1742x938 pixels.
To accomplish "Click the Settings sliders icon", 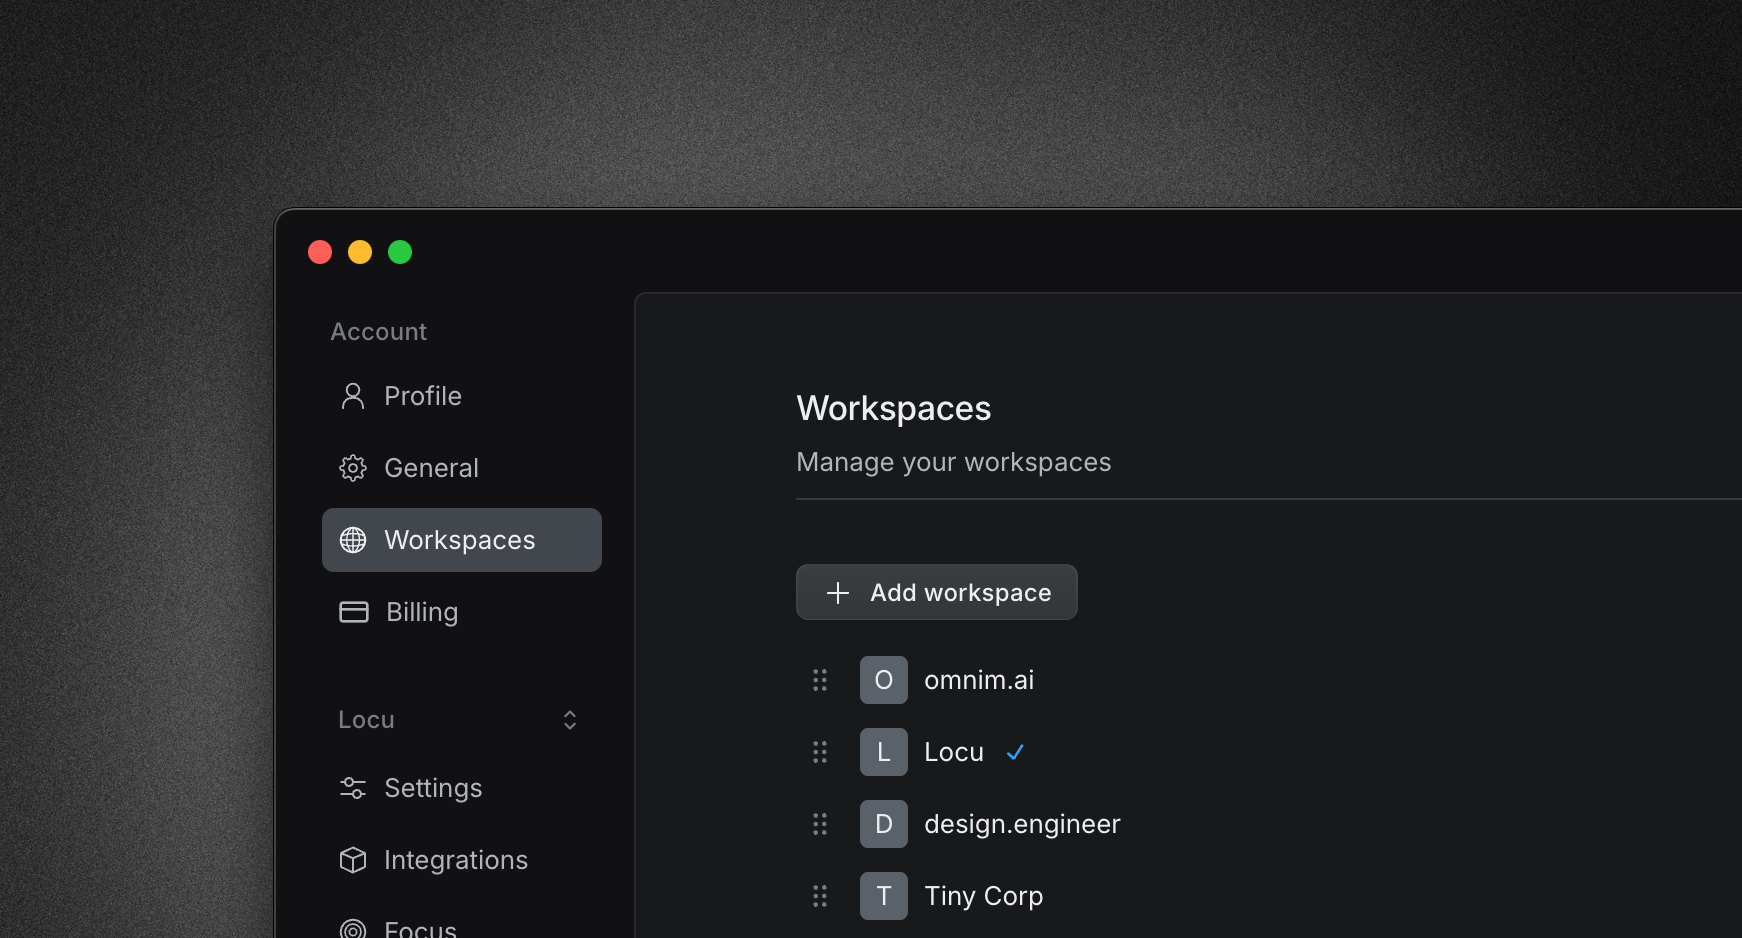I will [352, 788].
